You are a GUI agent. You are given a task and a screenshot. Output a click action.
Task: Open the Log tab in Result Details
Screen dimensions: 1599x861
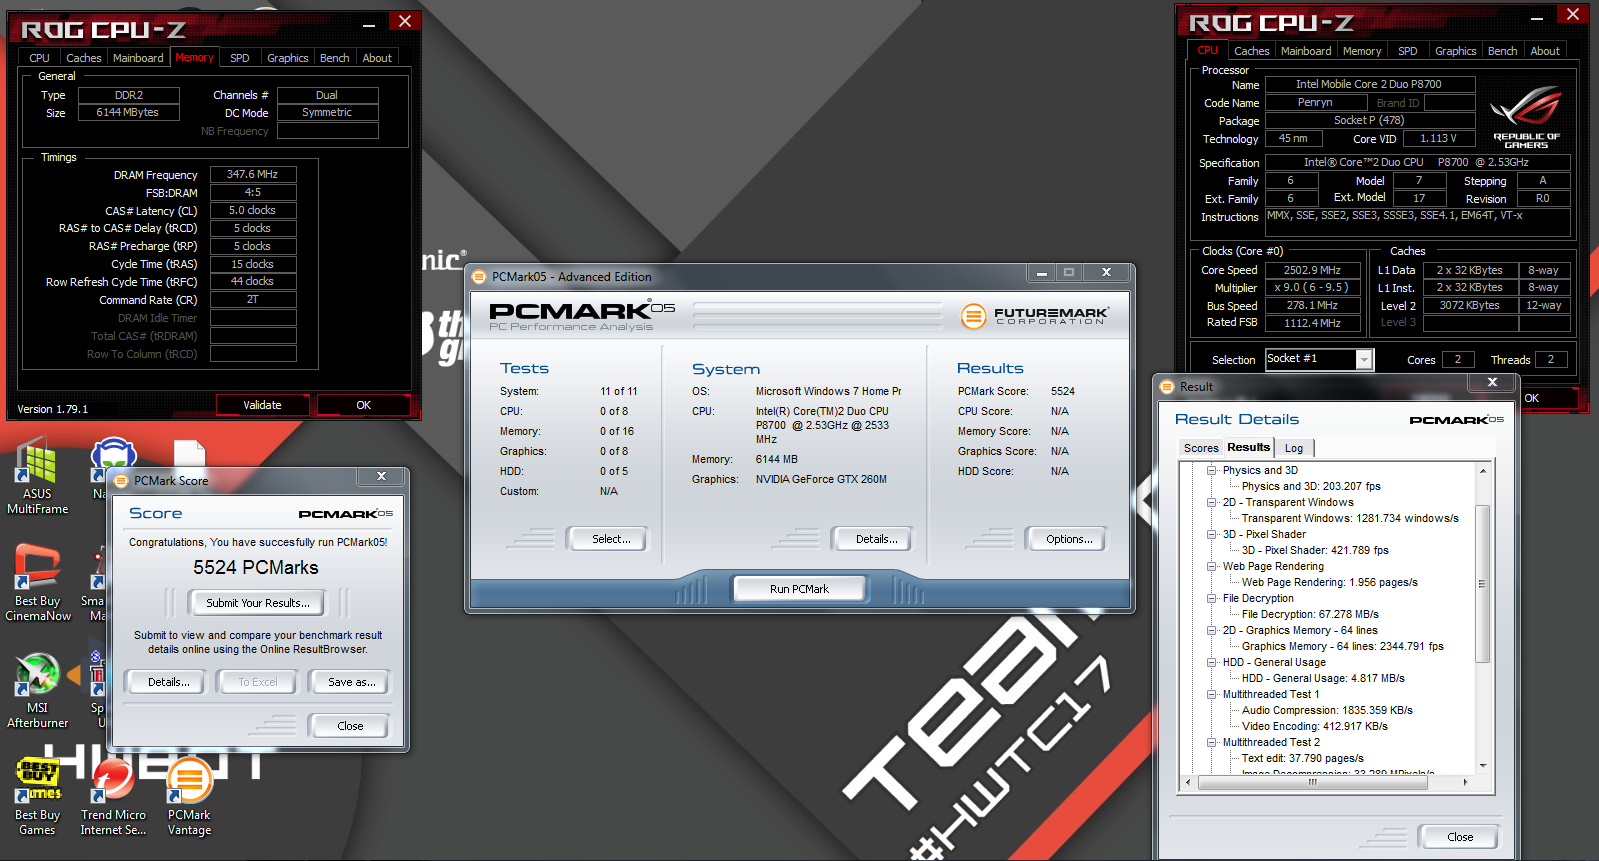click(1294, 448)
